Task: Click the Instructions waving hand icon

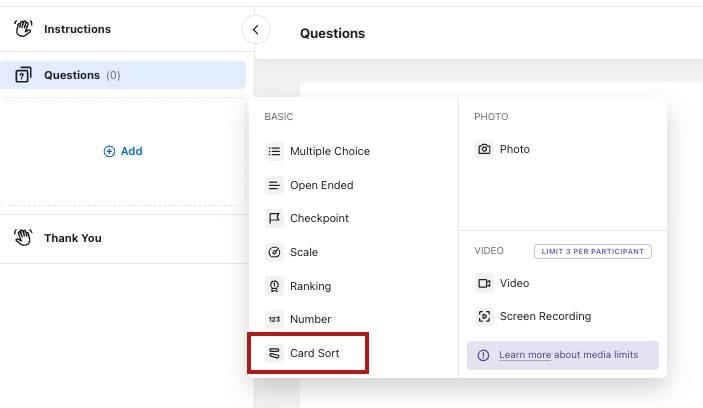Action: pos(23,29)
